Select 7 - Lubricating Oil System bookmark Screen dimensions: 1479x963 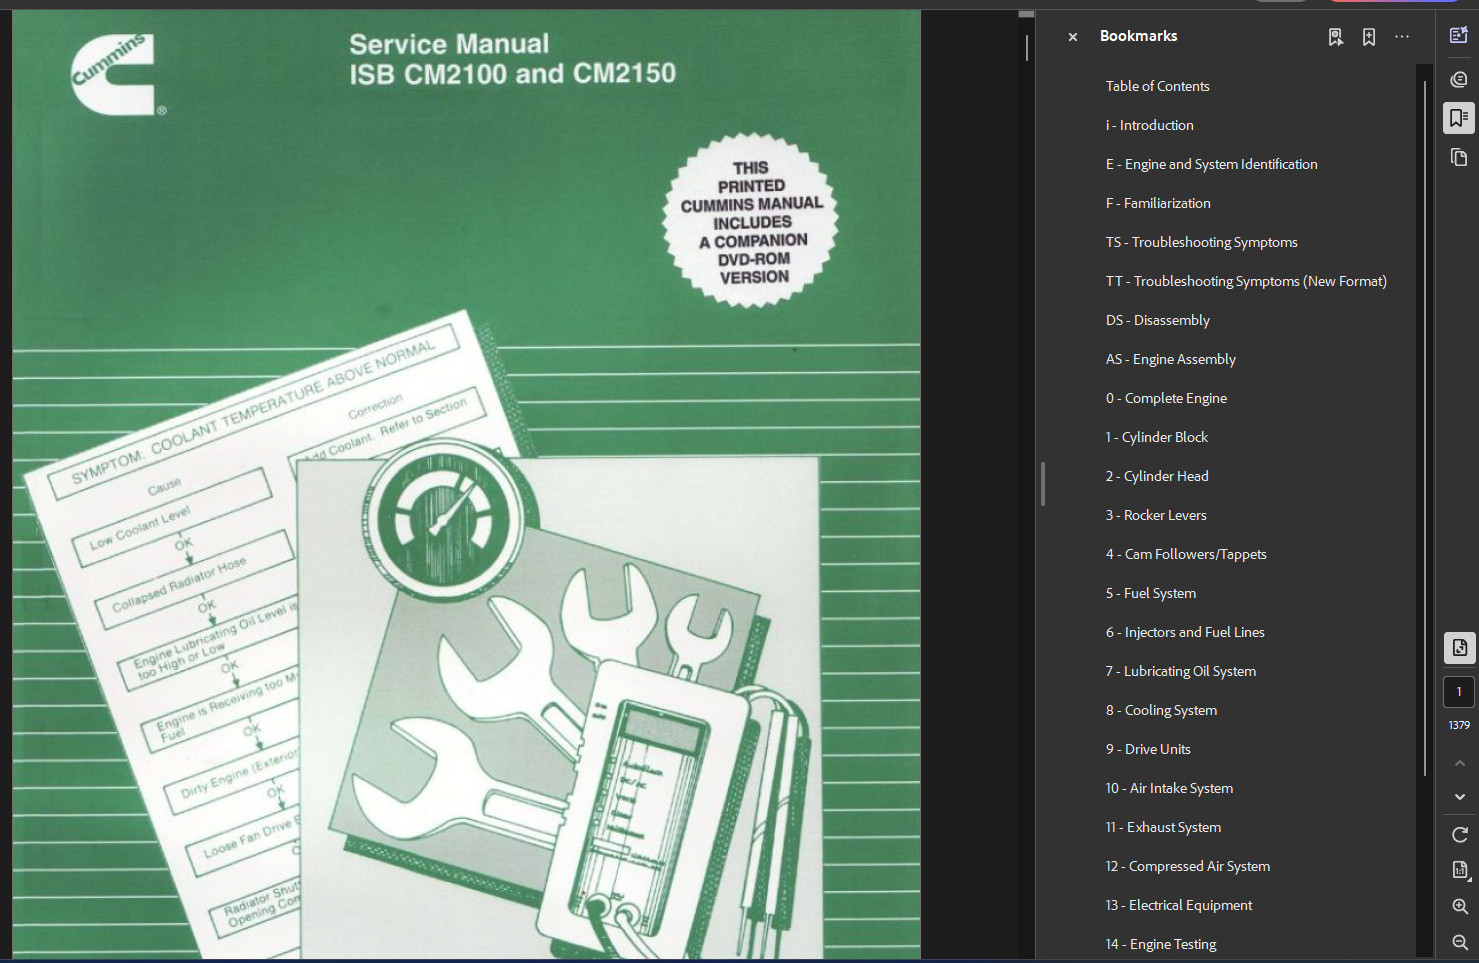(1181, 671)
